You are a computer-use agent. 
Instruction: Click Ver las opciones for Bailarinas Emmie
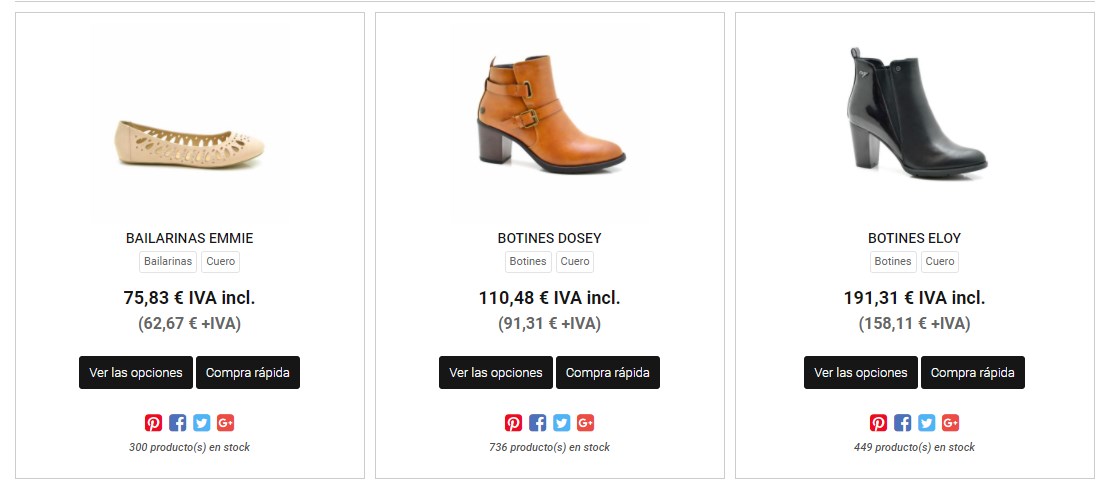136,373
